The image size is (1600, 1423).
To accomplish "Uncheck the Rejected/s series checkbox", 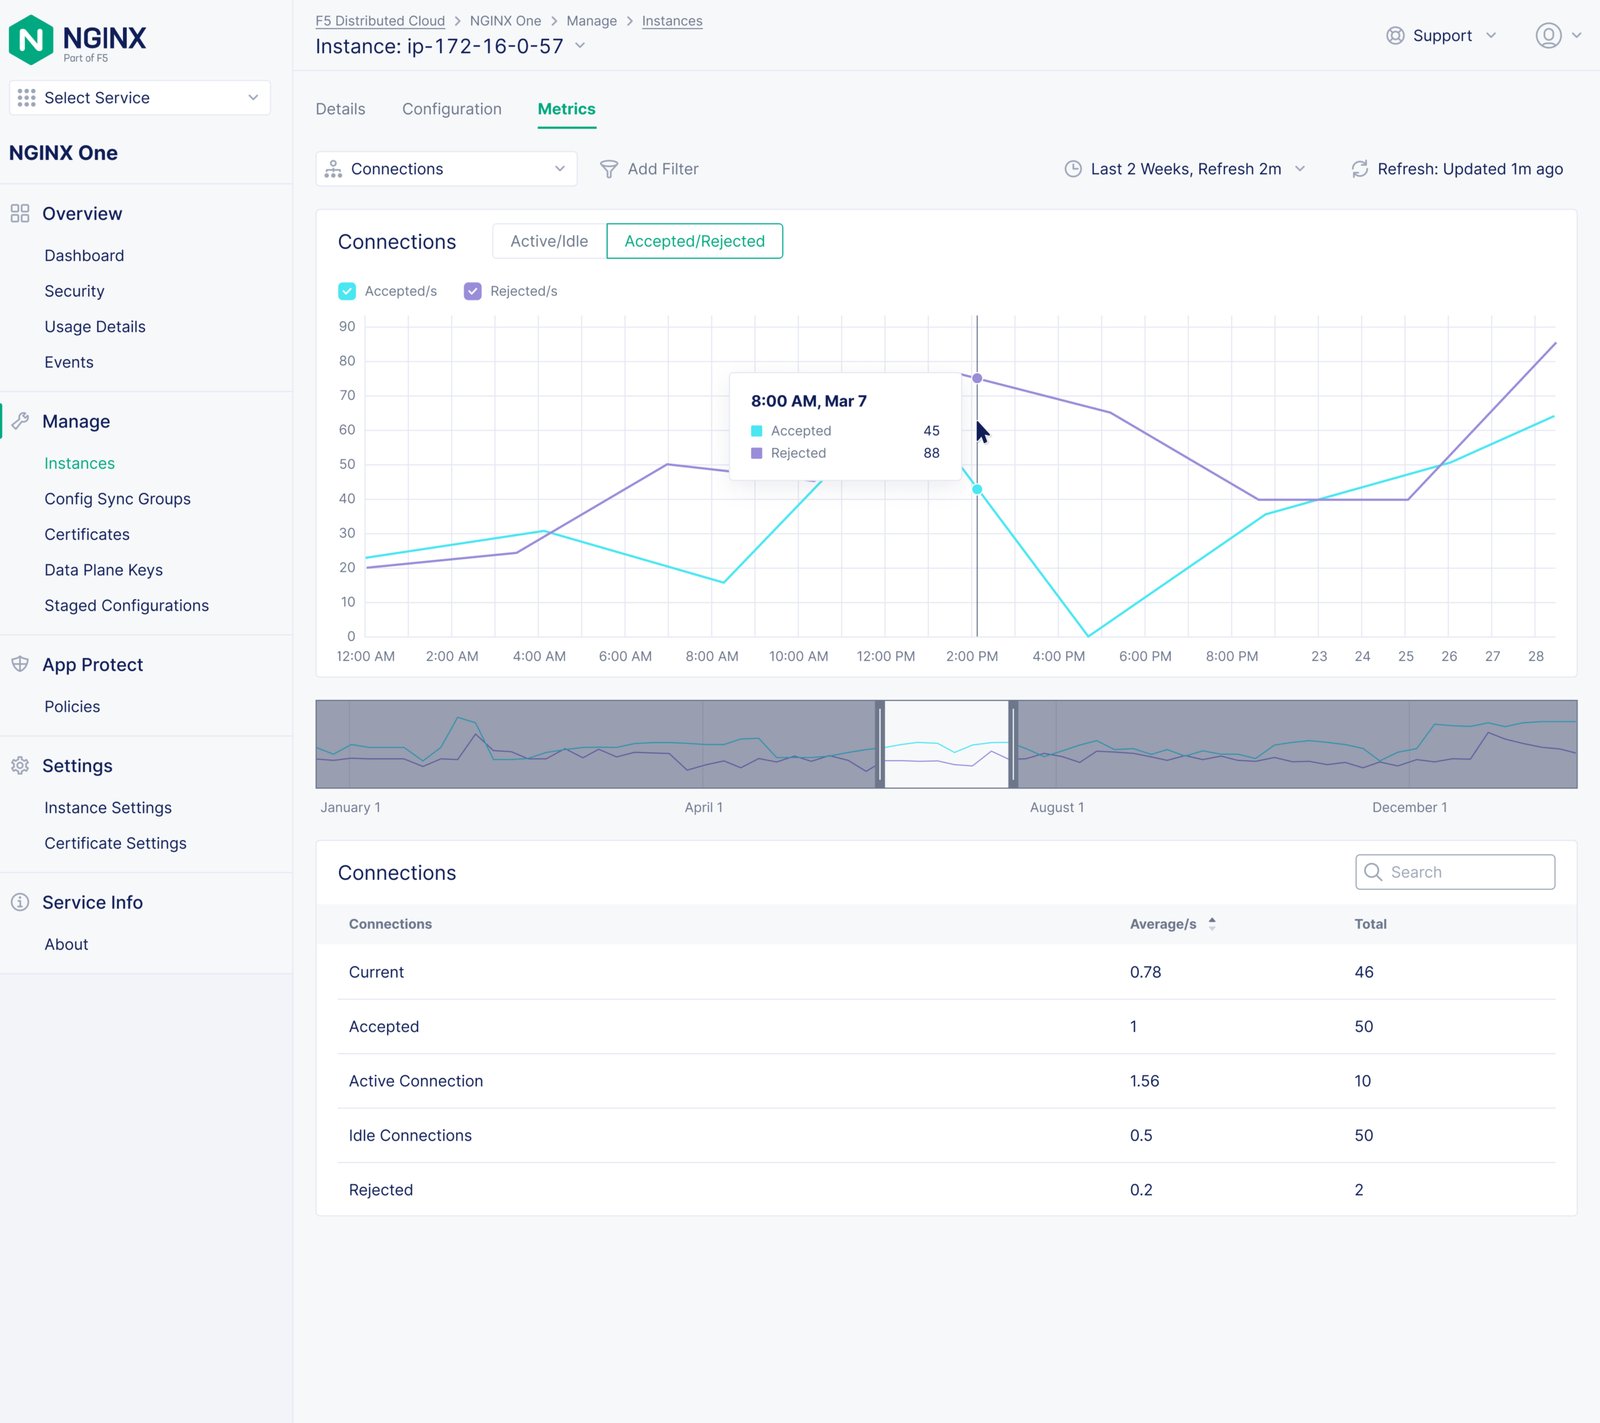I will pyautogui.click(x=473, y=291).
